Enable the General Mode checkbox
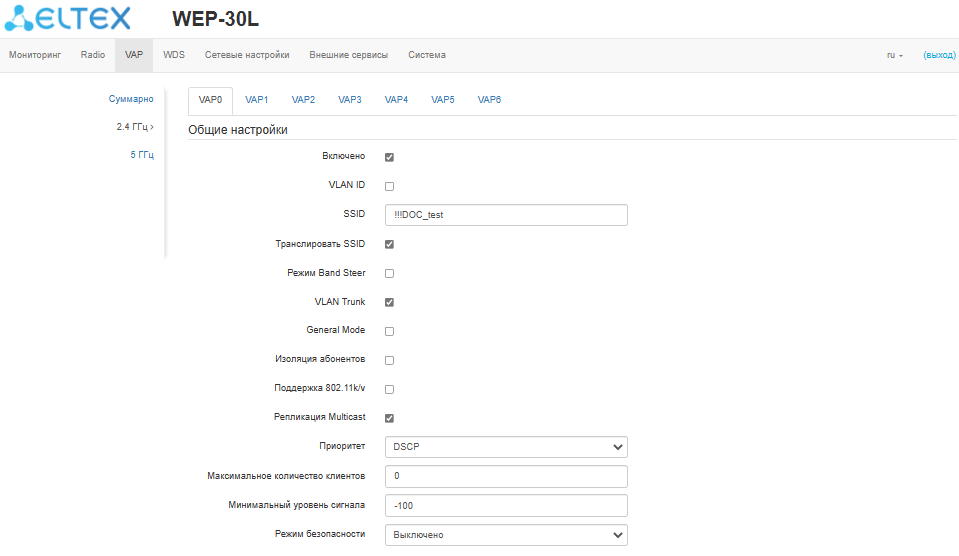This screenshot has height=556, width=959. [x=390, y=332]
